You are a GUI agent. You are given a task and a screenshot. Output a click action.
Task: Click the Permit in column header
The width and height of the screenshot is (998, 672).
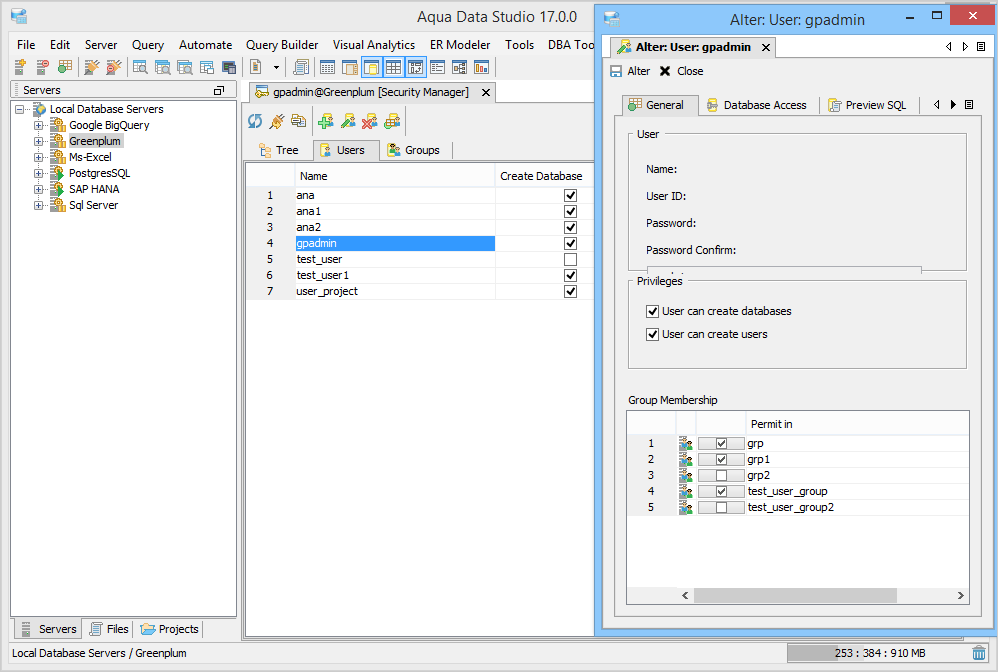(x=857, y=424)
